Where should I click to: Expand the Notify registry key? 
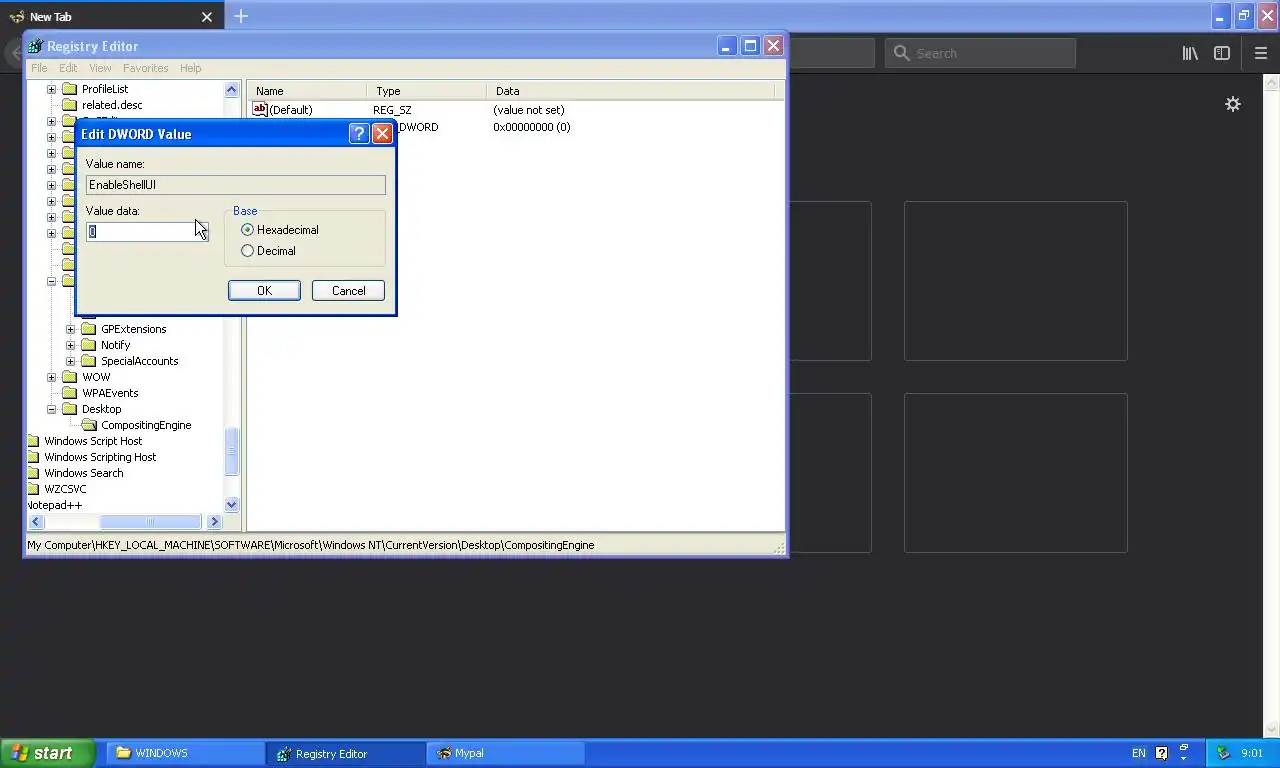tap(71, 345)
